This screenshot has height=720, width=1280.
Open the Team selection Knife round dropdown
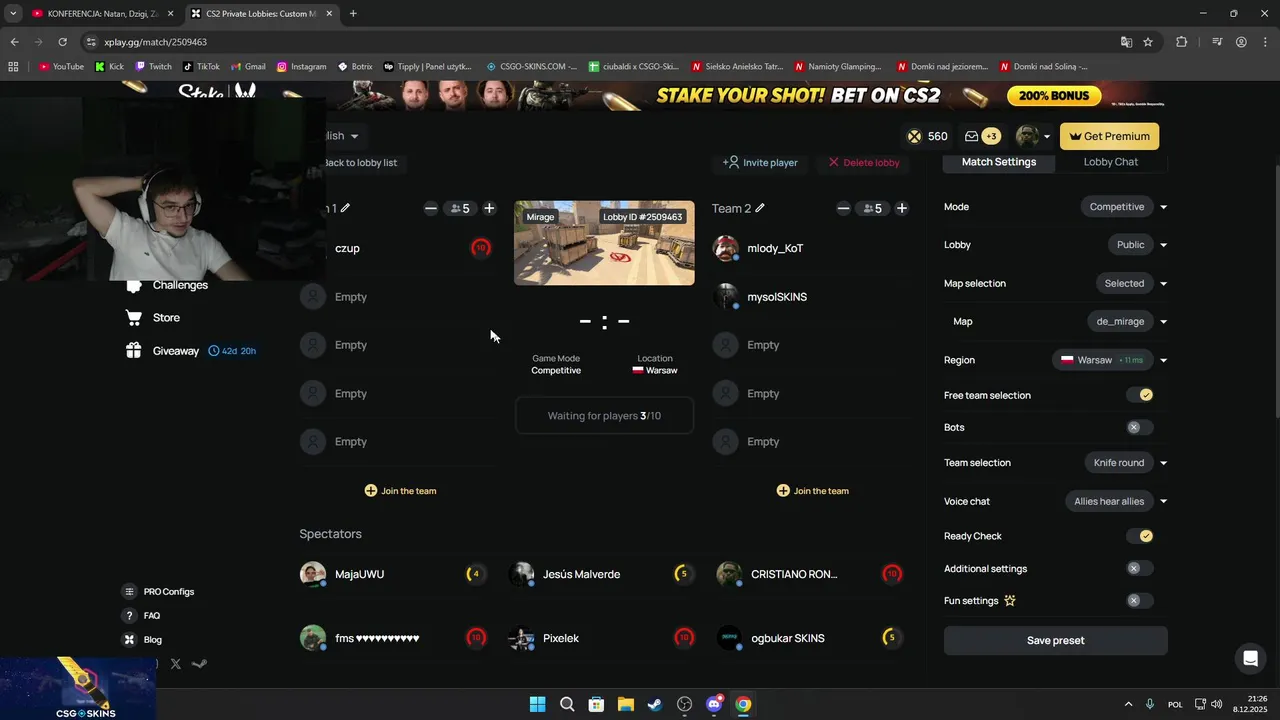click(1125, 463)
